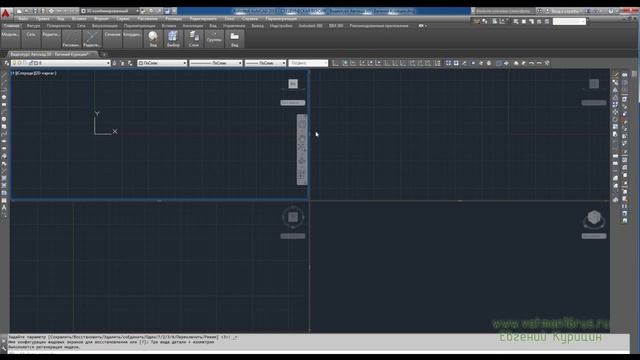The width and height of the screenshot is (640, 360).
Task: Select the Offset tool in Modify toolbar
Action: pyautogui.click(x=616, y=97)
